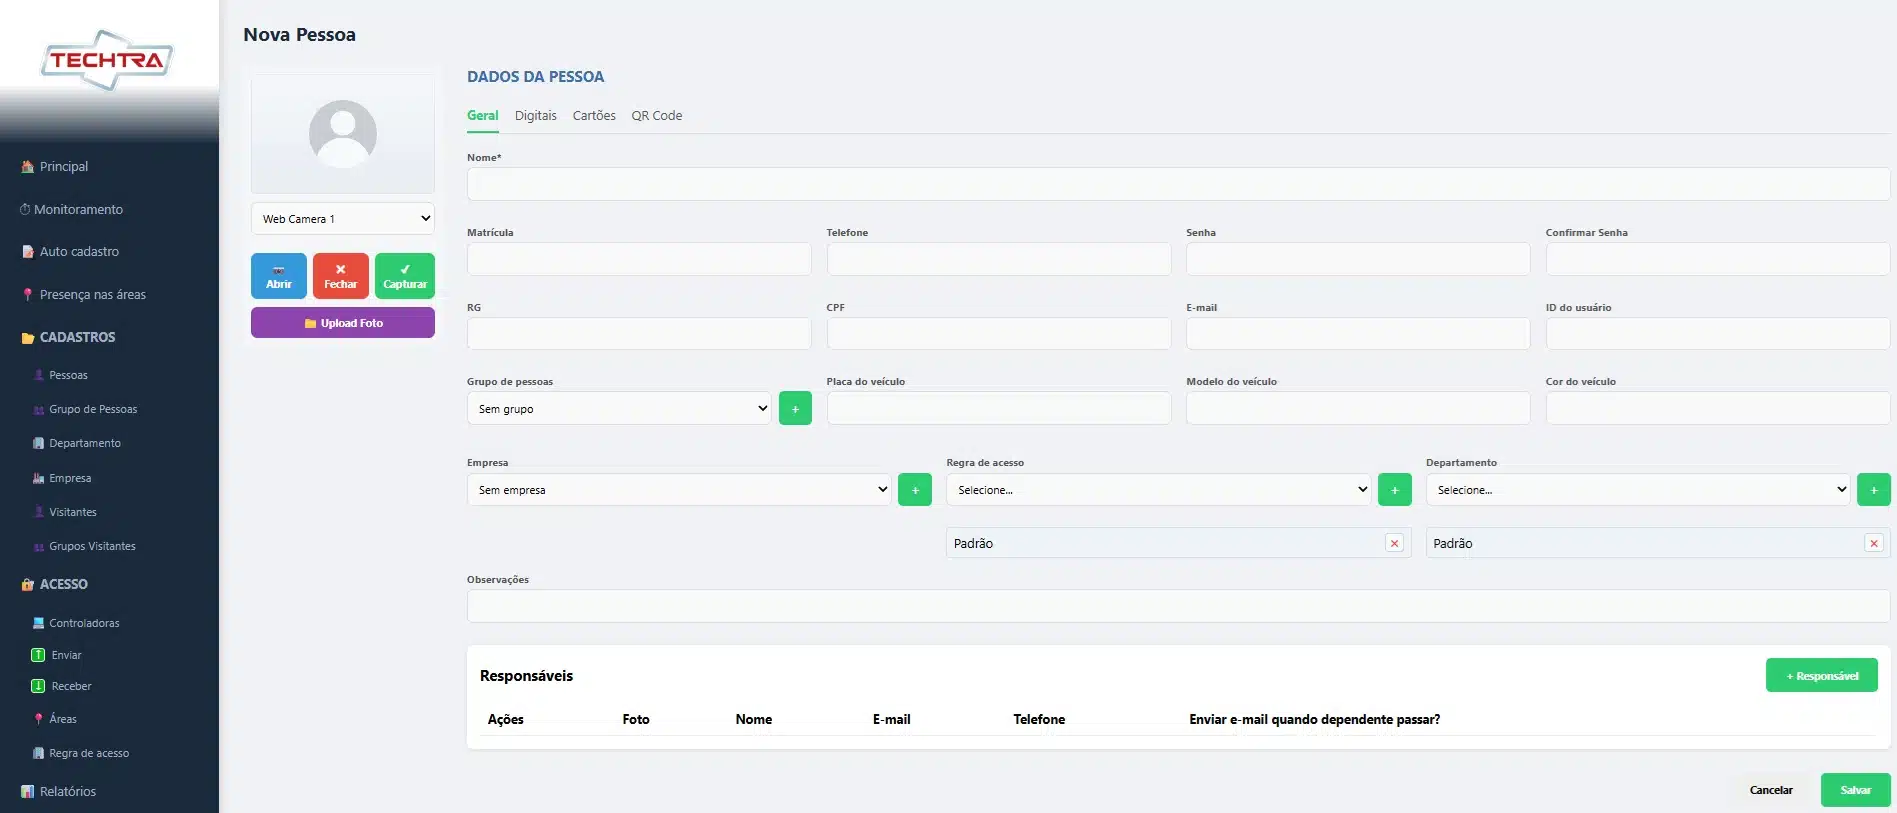Close webcam with the red Fechar button
Image resolution: width=1897 pixels, height=813 pixels.
(x=341, y=276)
